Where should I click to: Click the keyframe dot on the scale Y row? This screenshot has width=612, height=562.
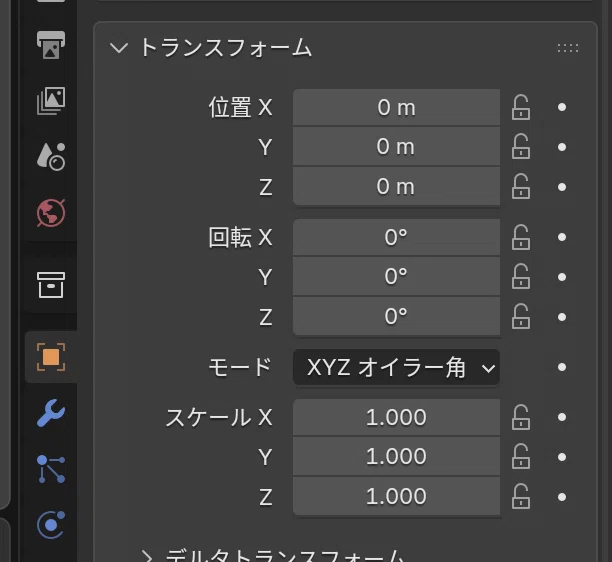(562, 457)
